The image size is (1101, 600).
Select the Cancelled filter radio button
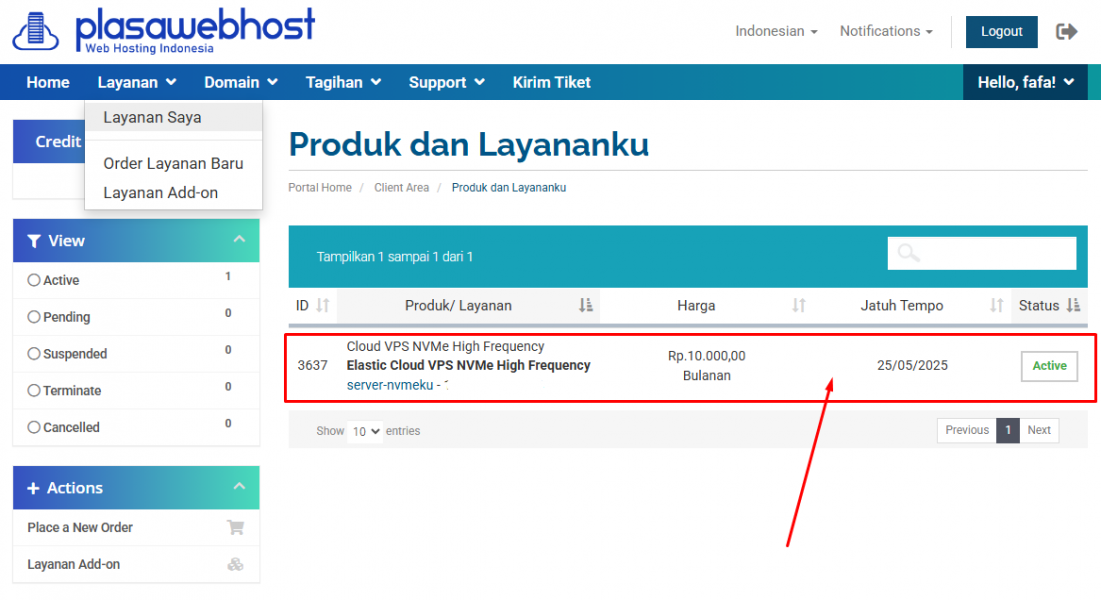34,427
